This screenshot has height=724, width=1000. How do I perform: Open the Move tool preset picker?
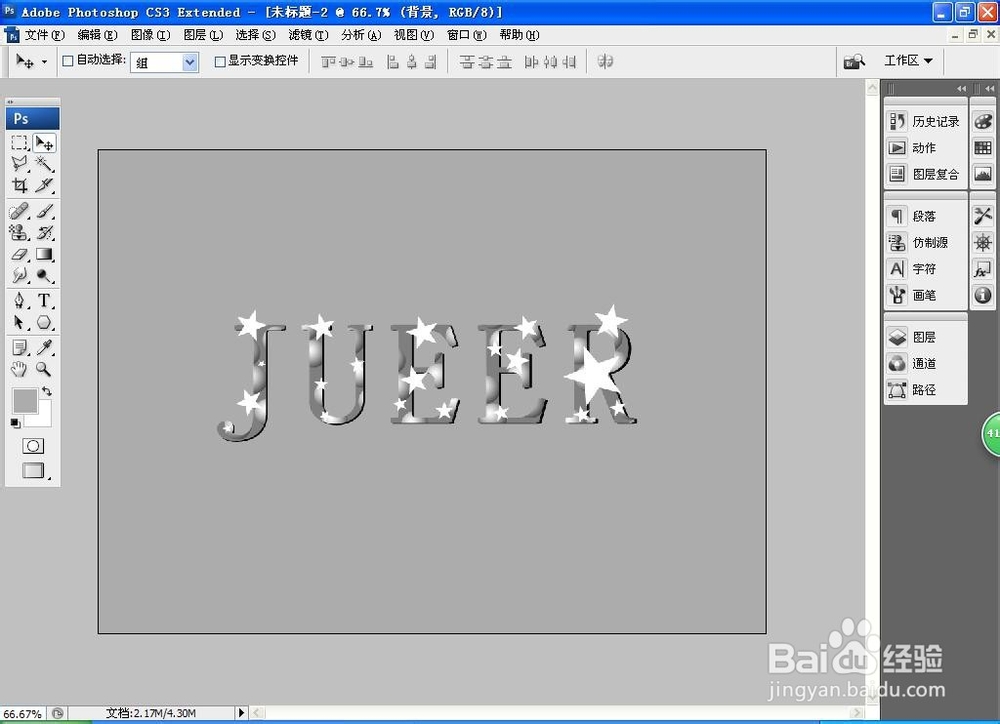click(x=44, y=62)
